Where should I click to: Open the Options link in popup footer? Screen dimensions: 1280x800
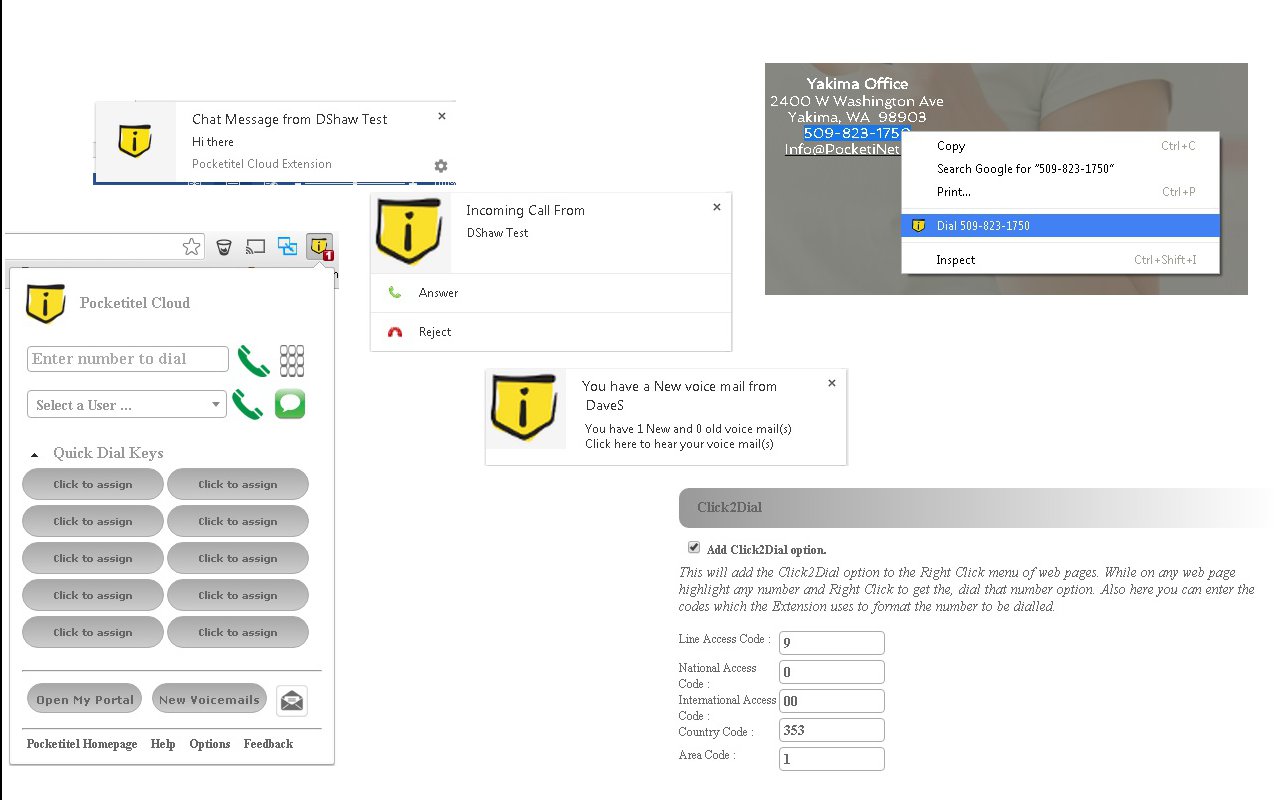[x=210, y=744]
